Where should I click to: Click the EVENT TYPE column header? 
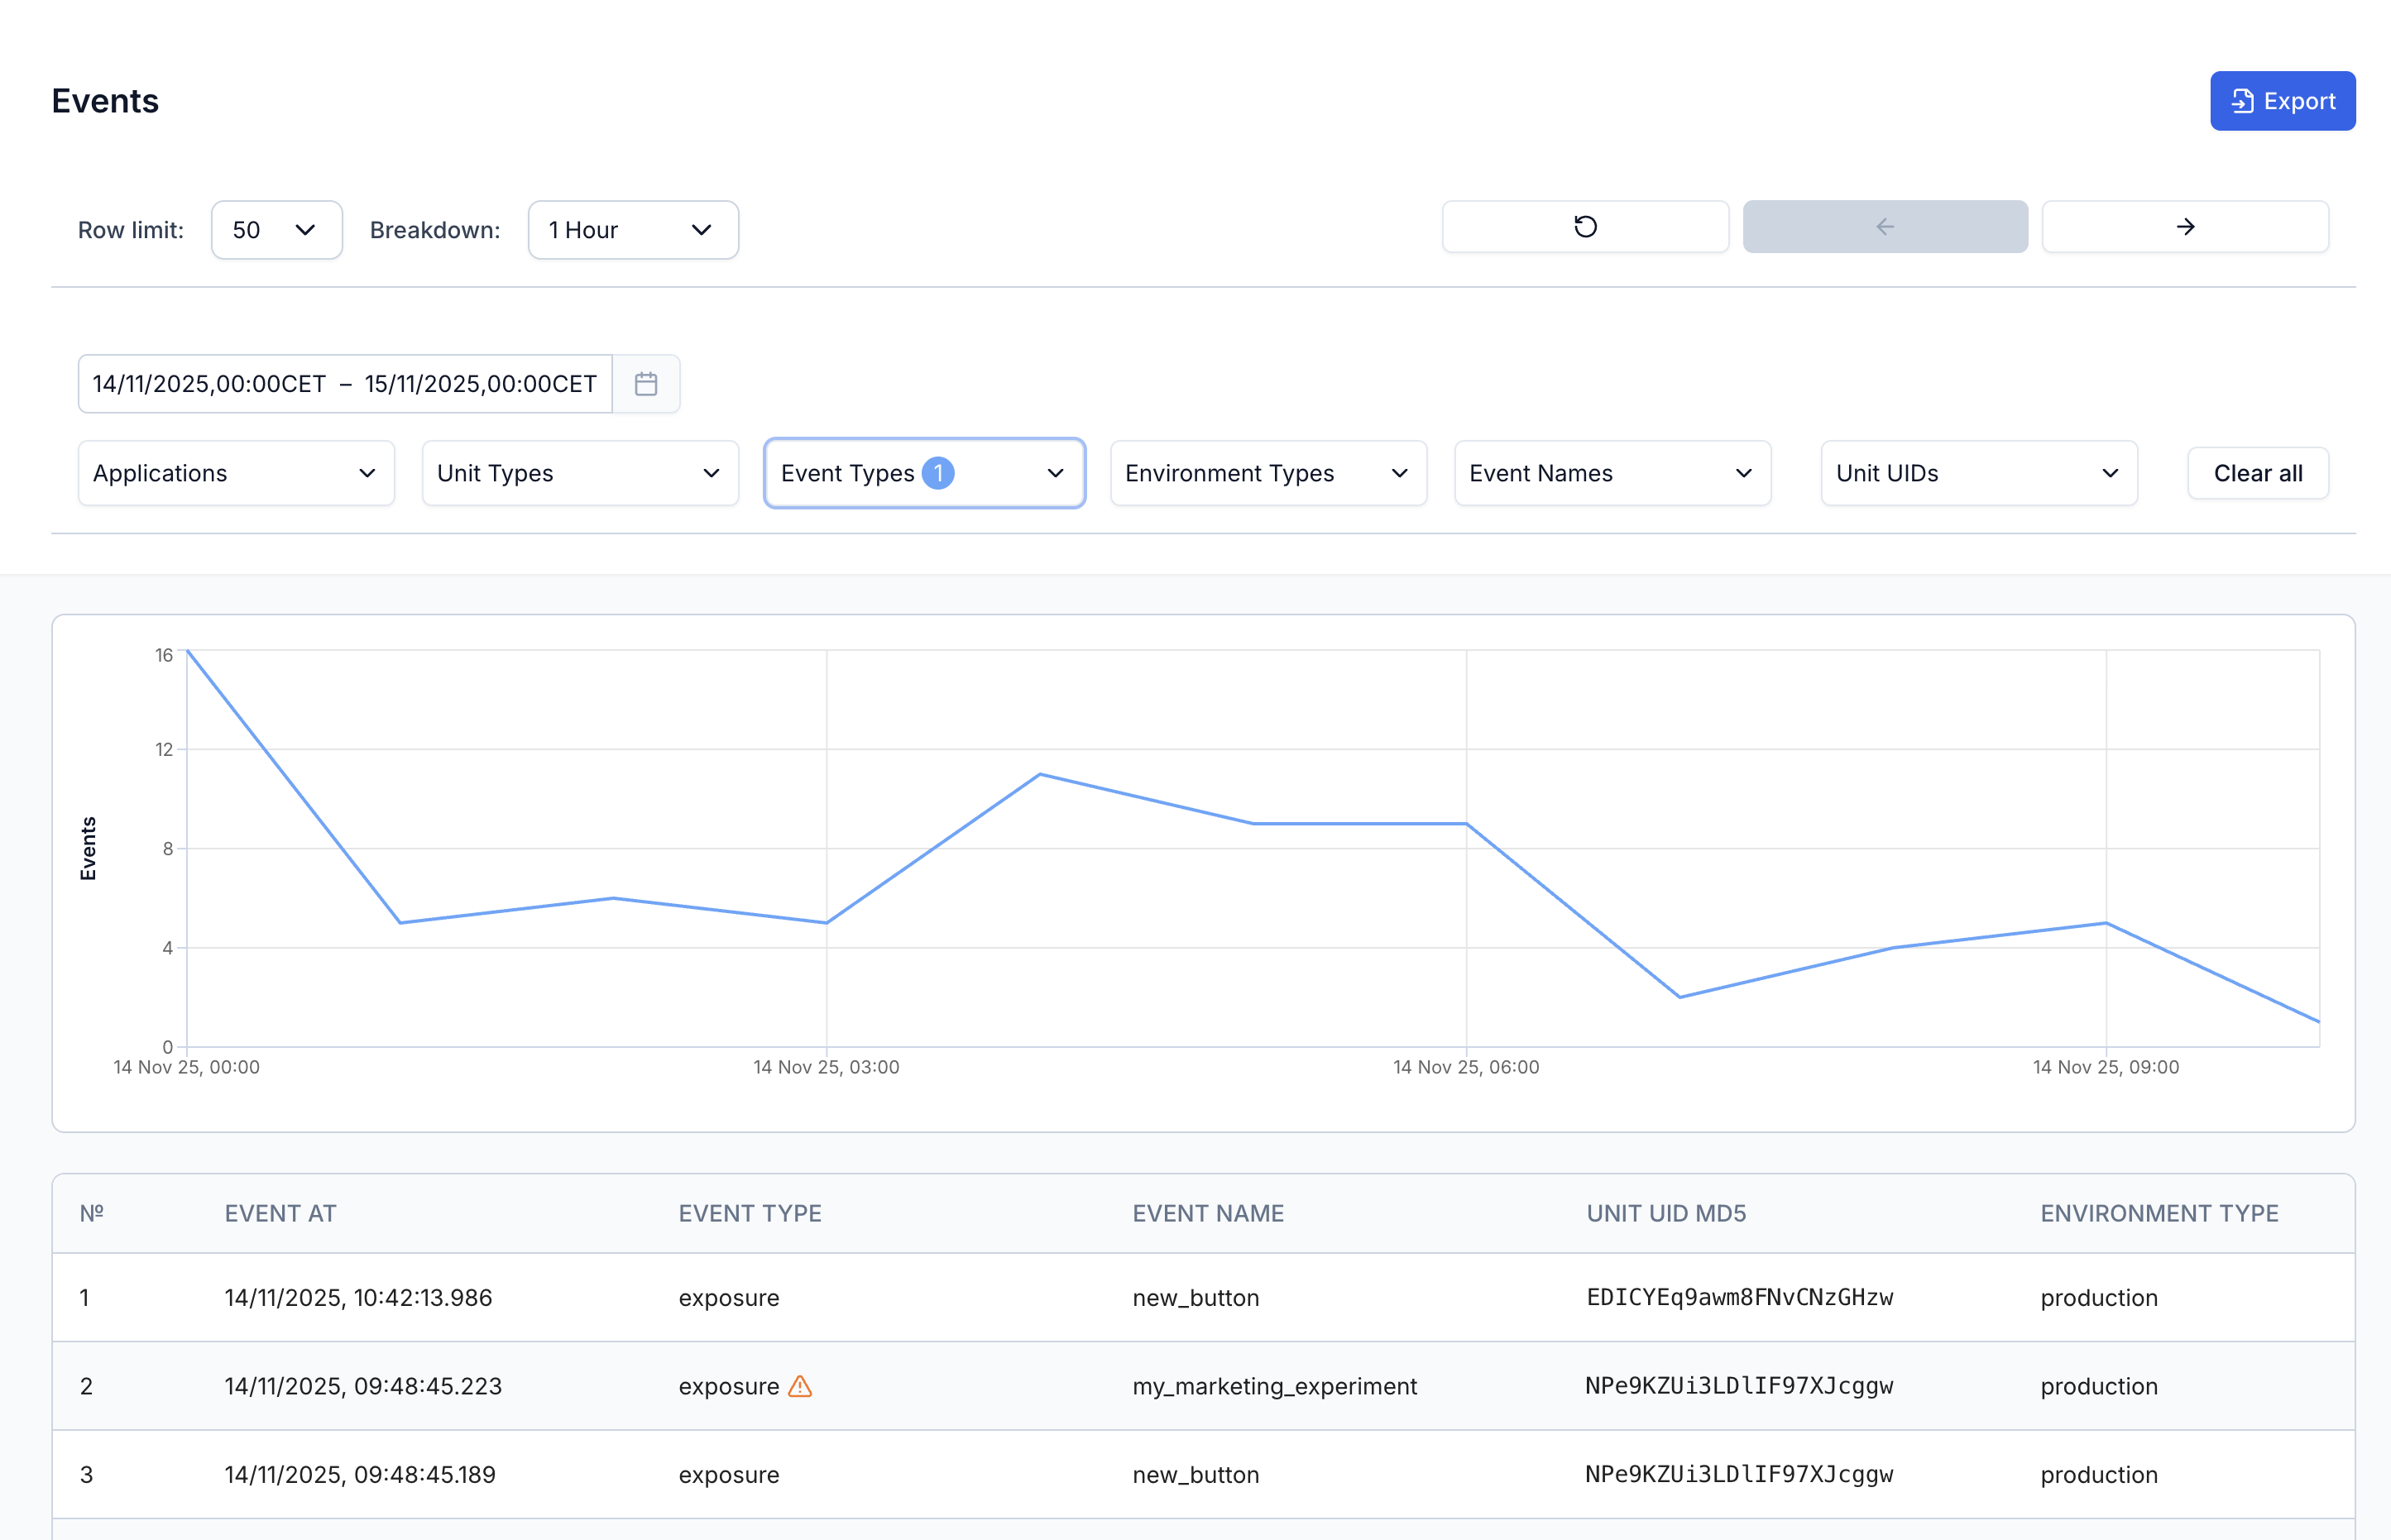750,1213
